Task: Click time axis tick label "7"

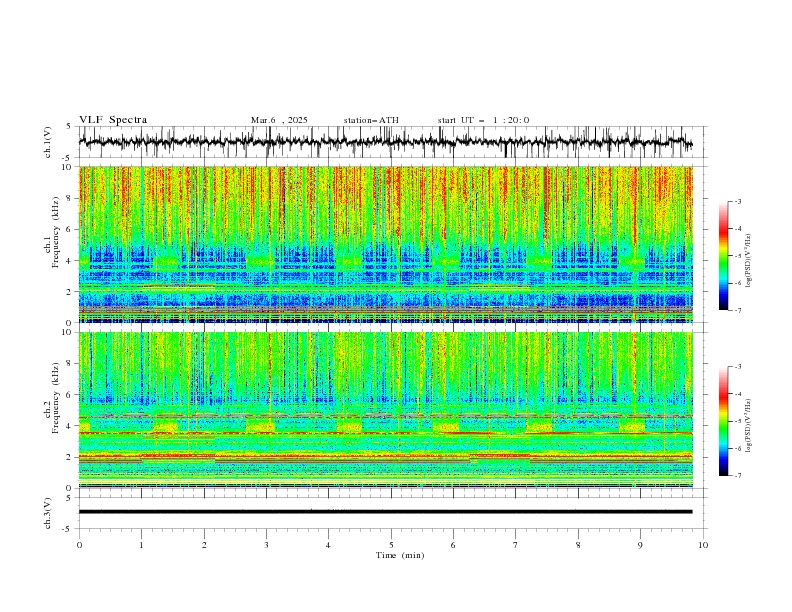Action: (x=516, y=545)
